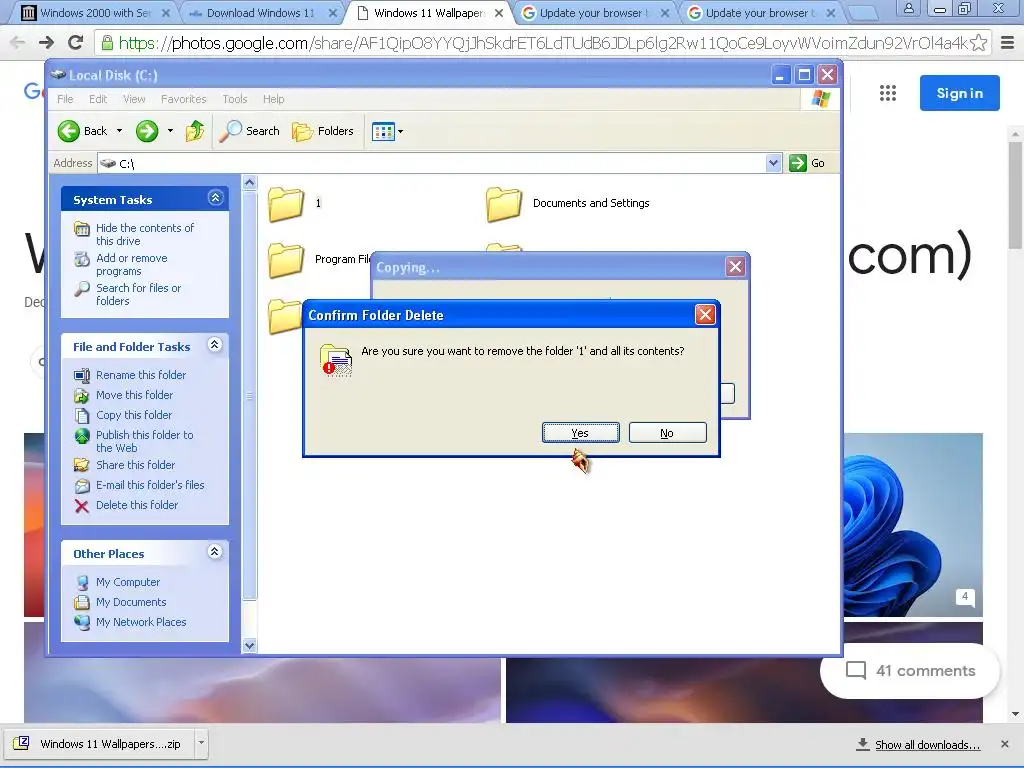
Task: Click the task pane scrollbar down arrow
Action: click(x=249, y=645)
